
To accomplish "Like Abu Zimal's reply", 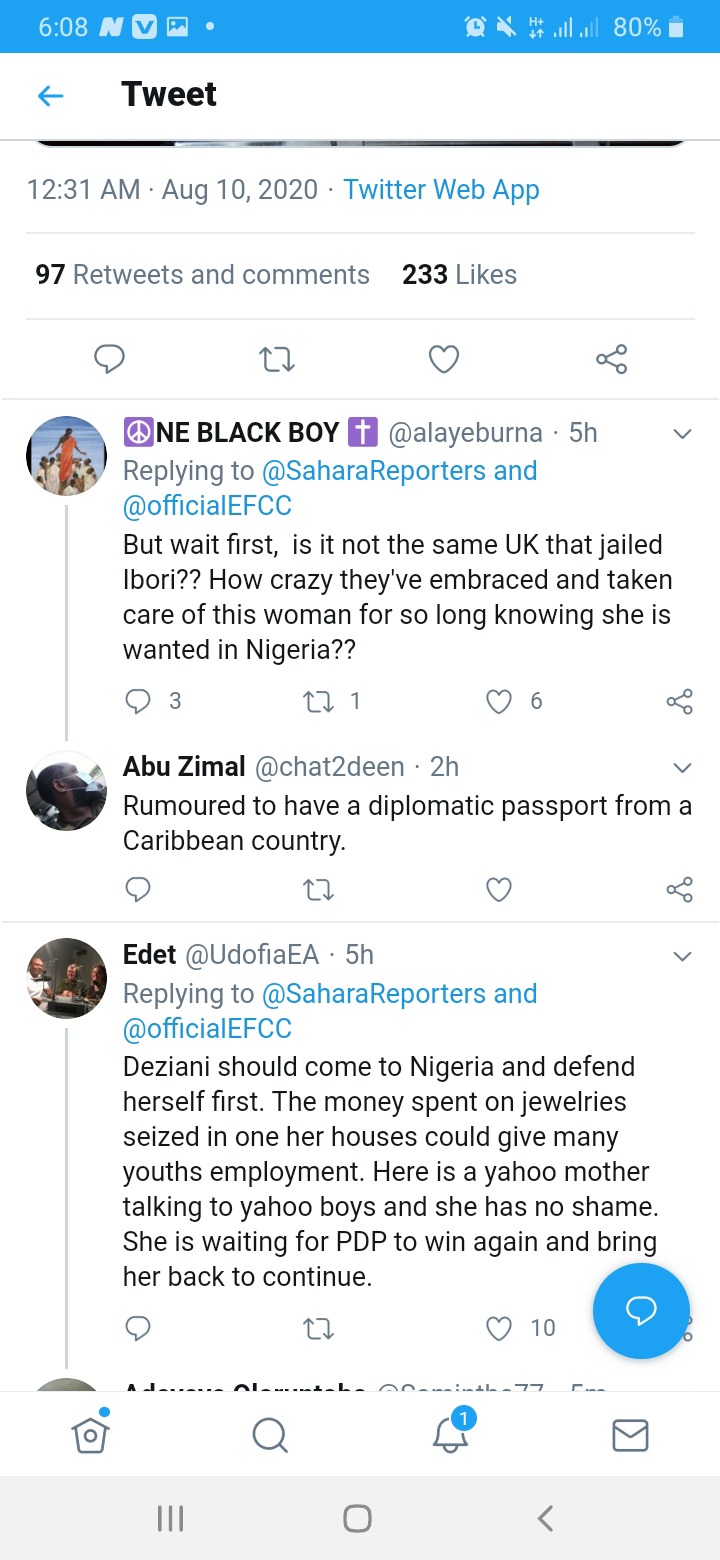I will click(x=498, y=889).
